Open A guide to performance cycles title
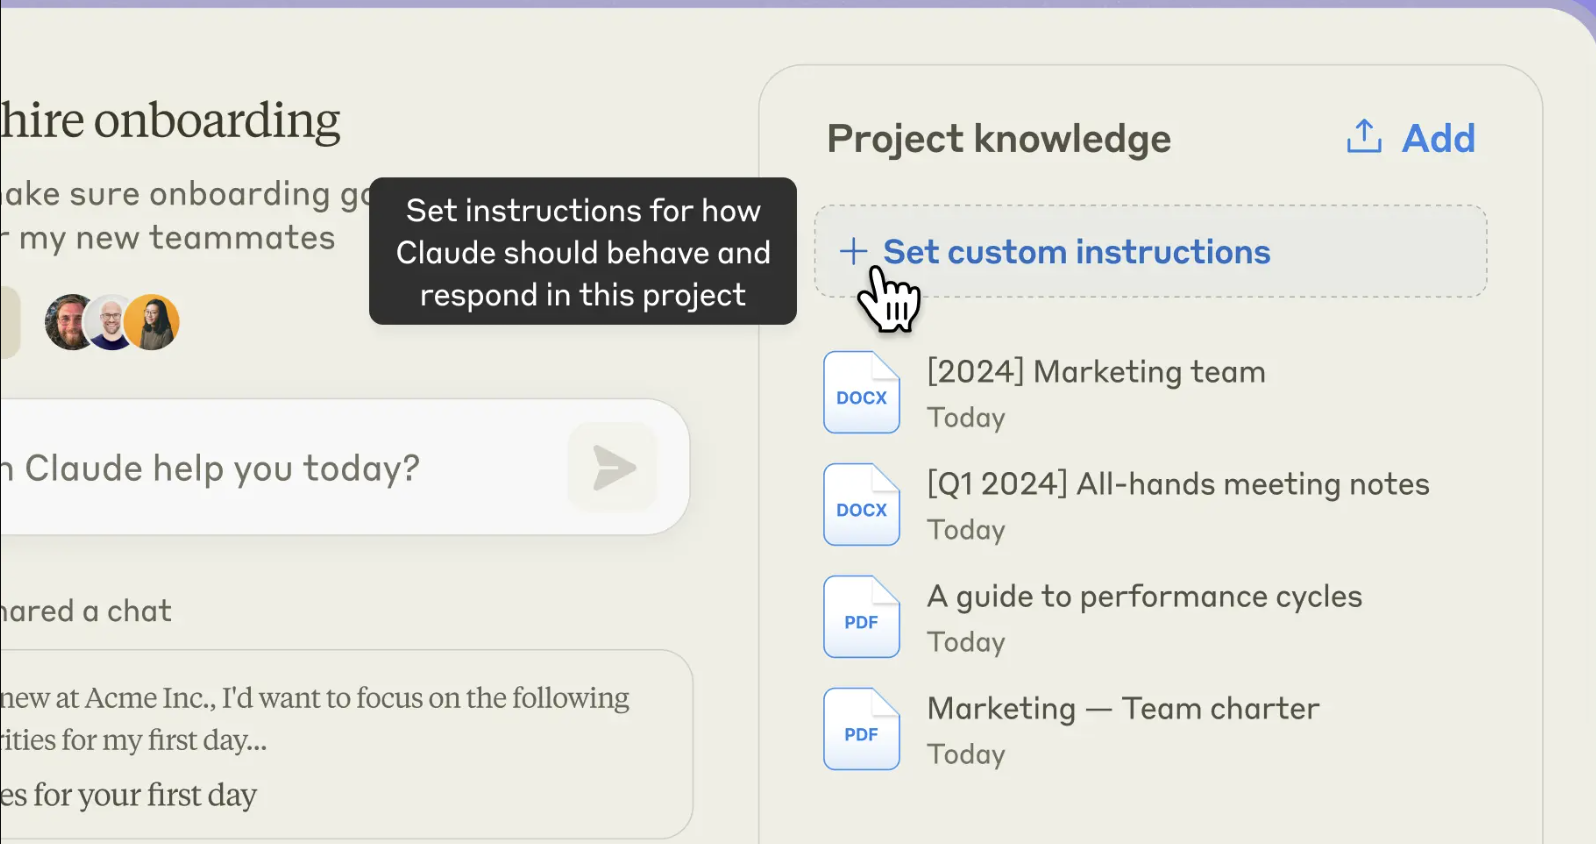This screenshot has width=1596, height=844. (x=1144, y=596)
